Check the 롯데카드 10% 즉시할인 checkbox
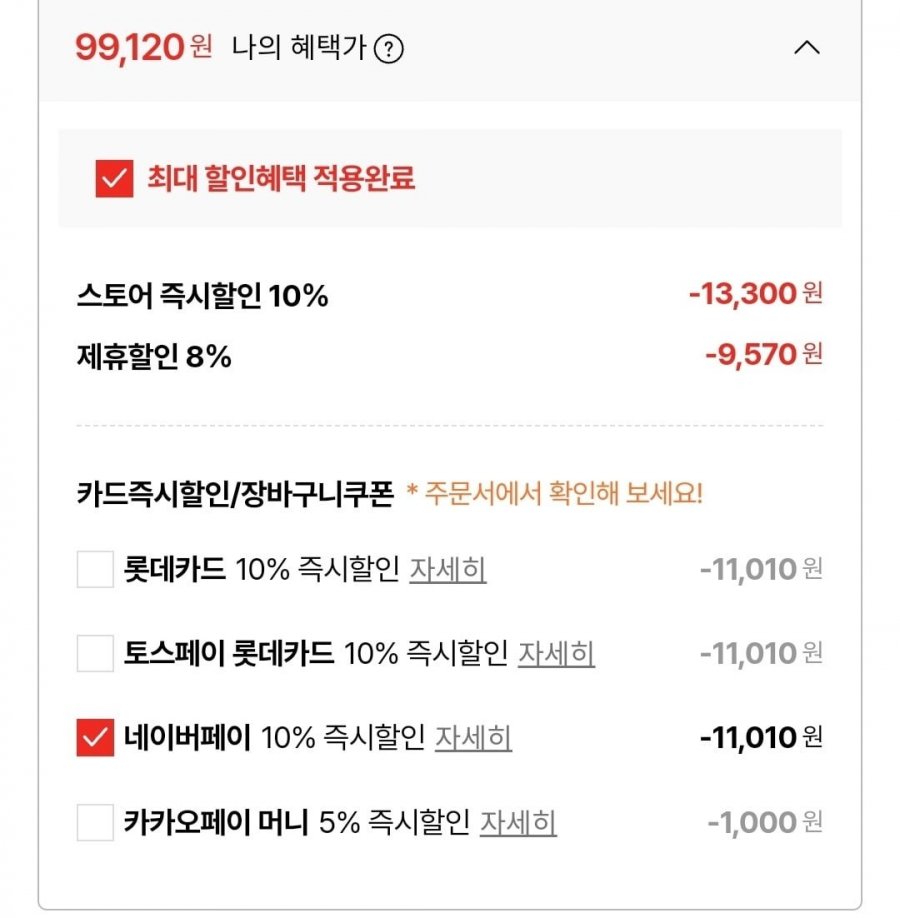This screenshot has height=918, width=900. point(95,570)
